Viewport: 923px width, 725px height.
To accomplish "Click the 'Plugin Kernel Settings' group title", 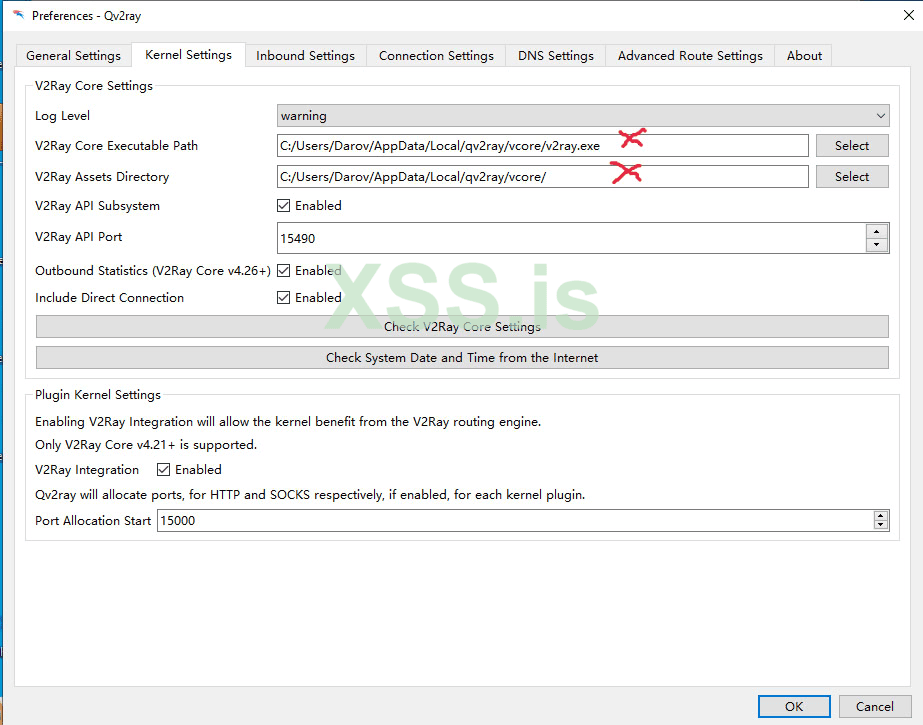I will (x=98, y=395).
